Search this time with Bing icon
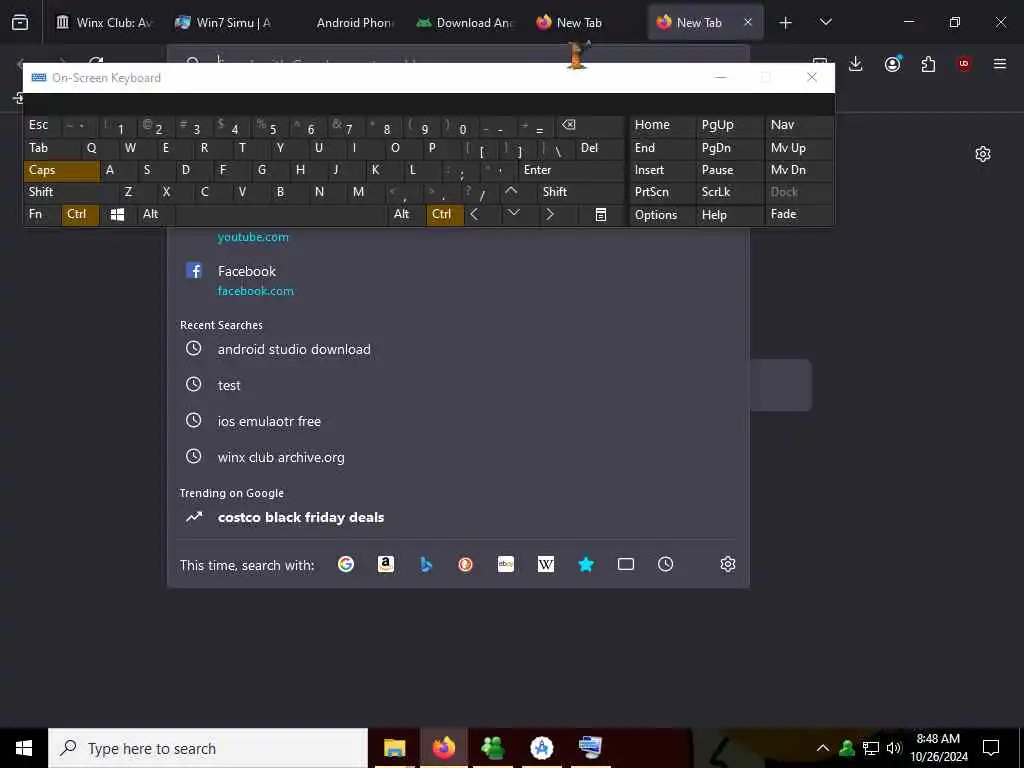Screen dimensions: 1024x768 tap(426, 564)
